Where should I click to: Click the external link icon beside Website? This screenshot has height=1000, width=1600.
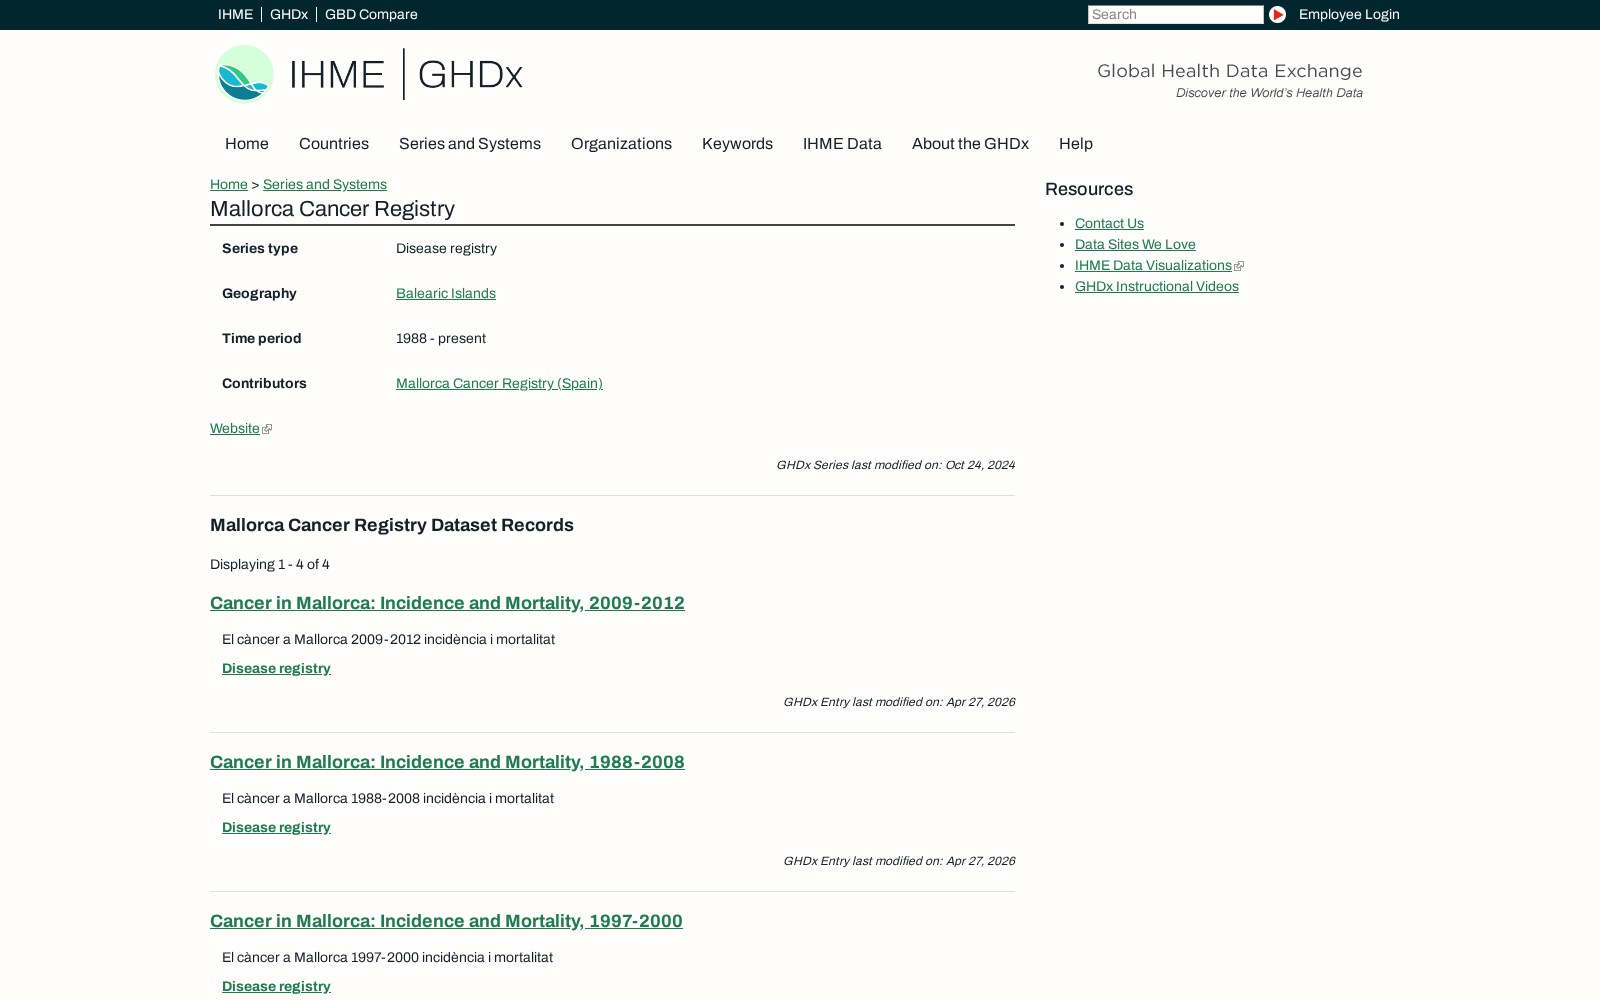pos(267,429)
